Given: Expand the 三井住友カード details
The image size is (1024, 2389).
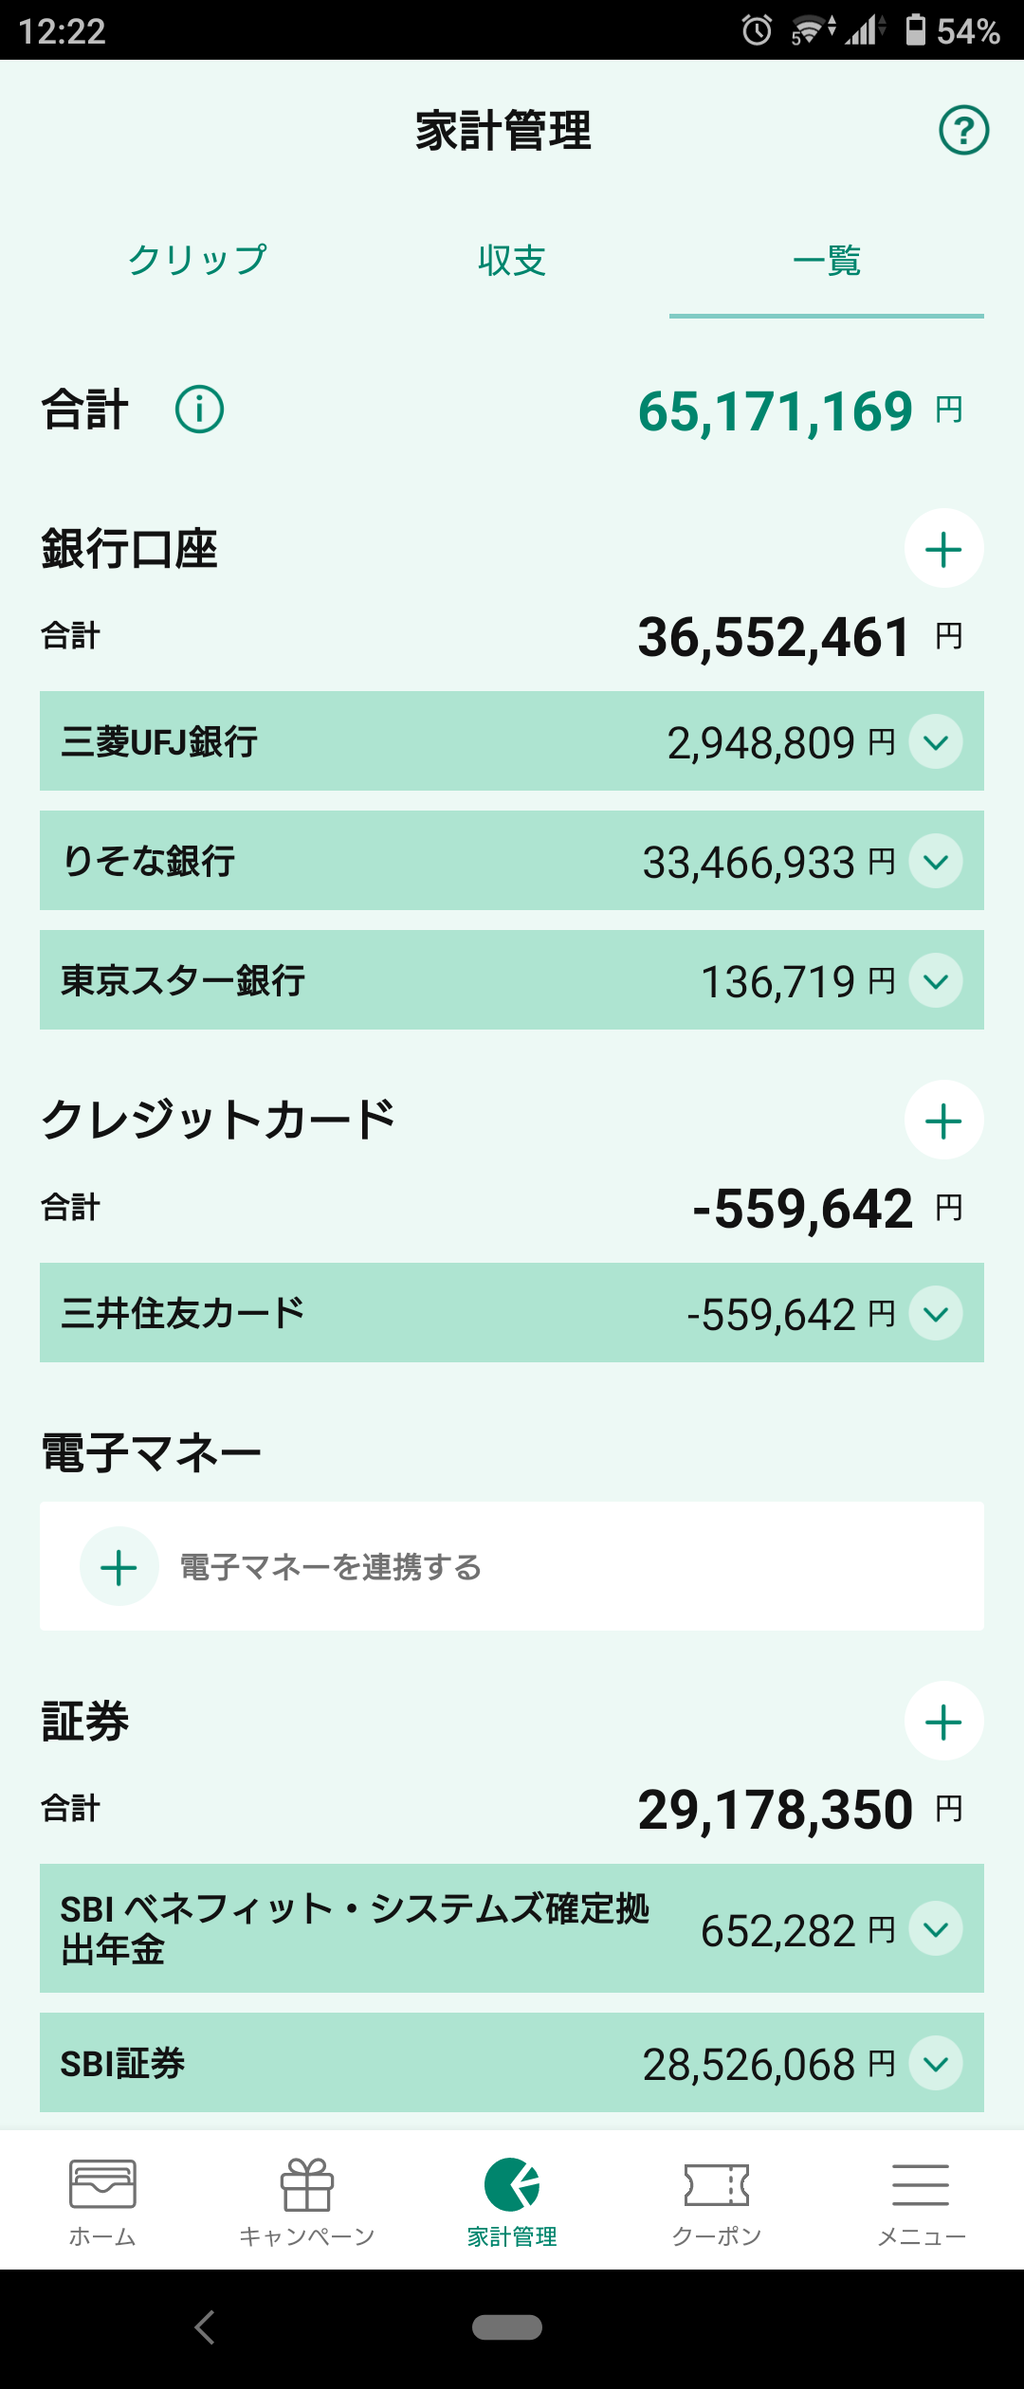Looking at the screenshot, I should [x=936, y=1313].
